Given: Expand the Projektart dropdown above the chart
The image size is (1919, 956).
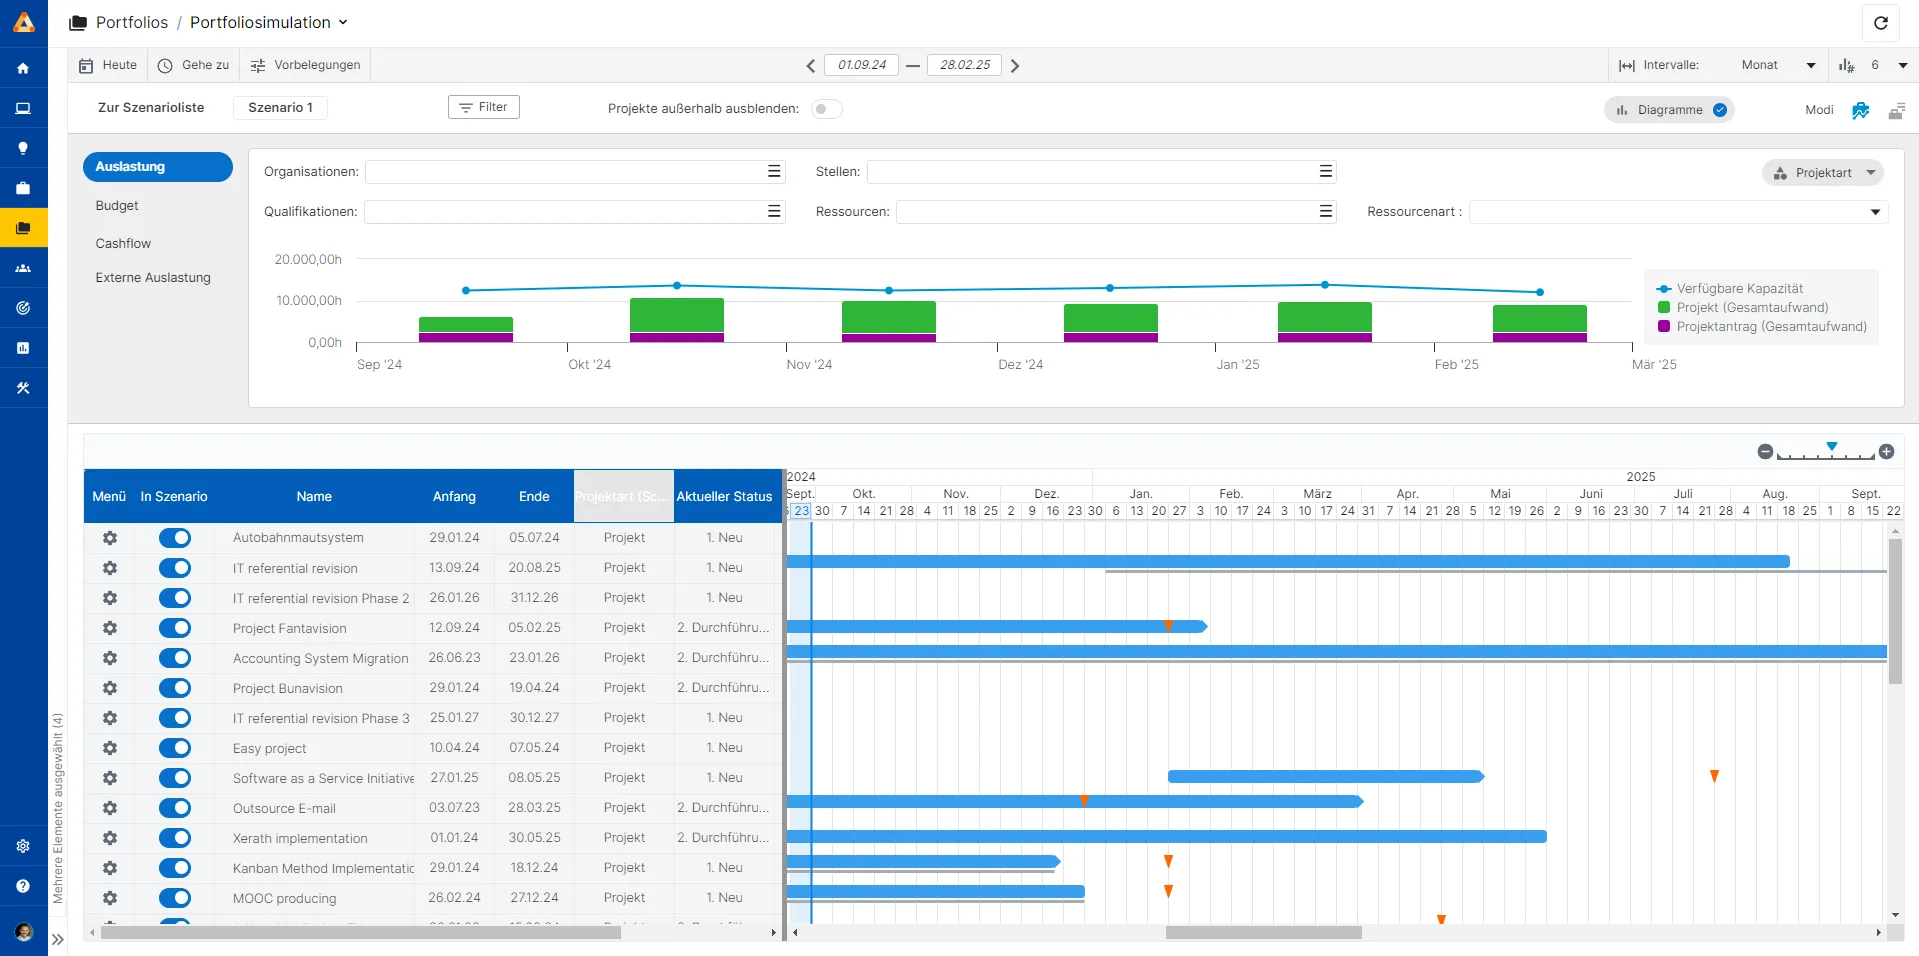Looking at the screenshot, I should (1822, 172).
